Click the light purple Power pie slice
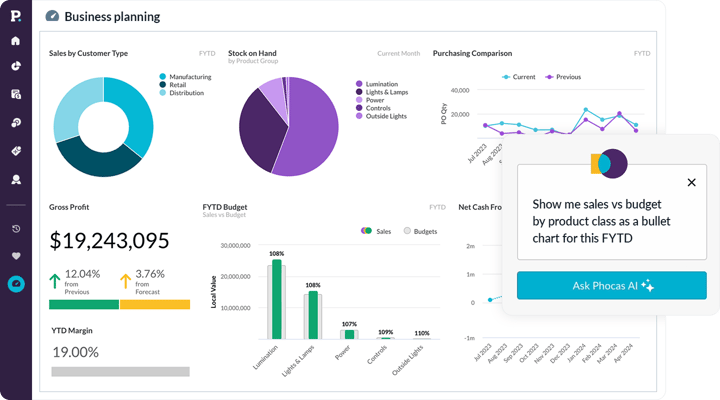720x400 pixels. [x=275, y=92]
